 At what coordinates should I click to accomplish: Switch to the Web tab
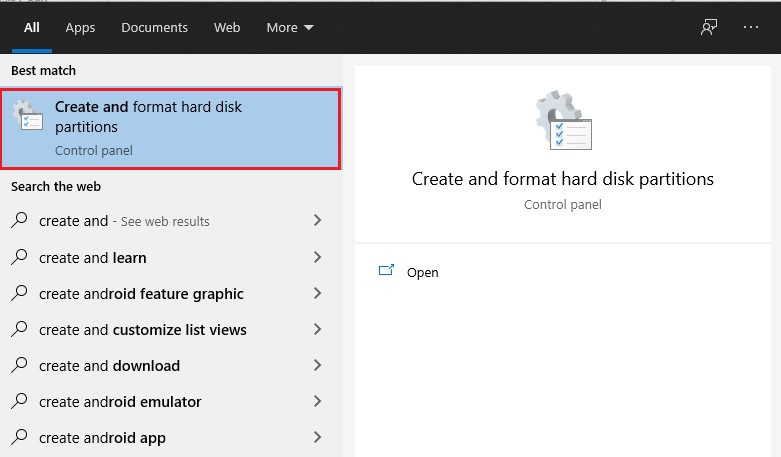(x=227, y=27)
